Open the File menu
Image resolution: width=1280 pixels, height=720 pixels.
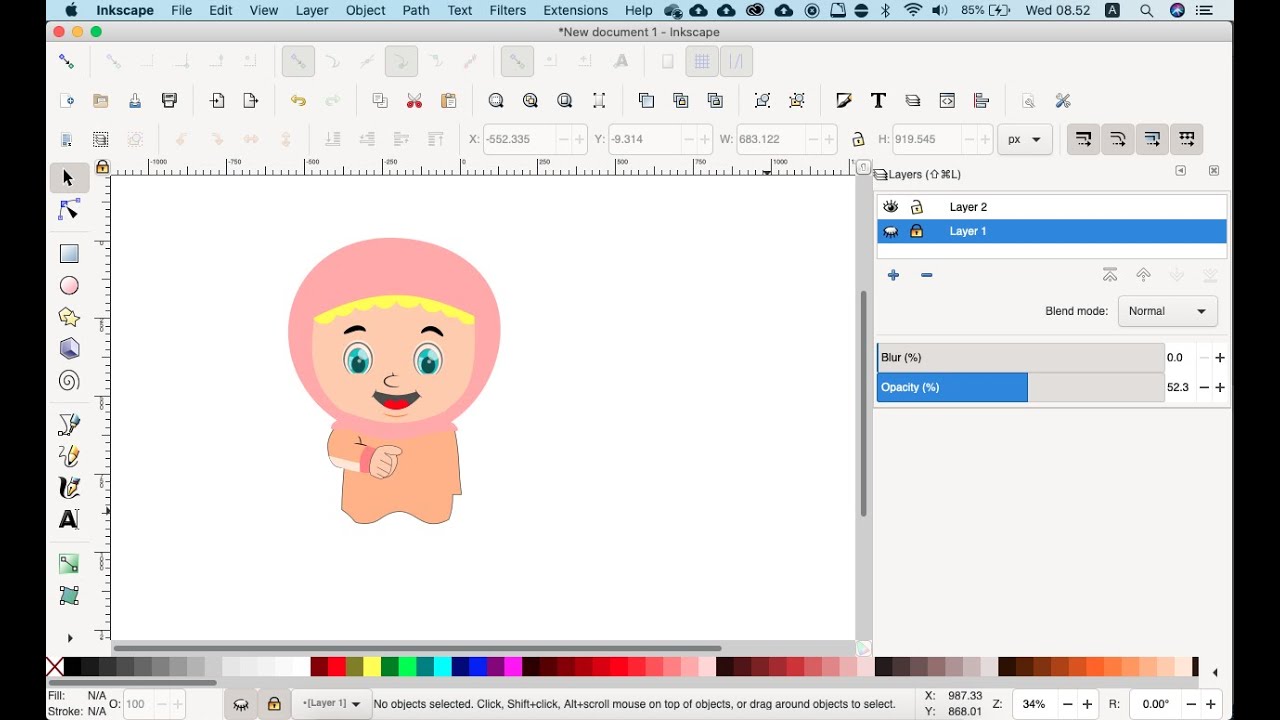[x=181, y=10]
